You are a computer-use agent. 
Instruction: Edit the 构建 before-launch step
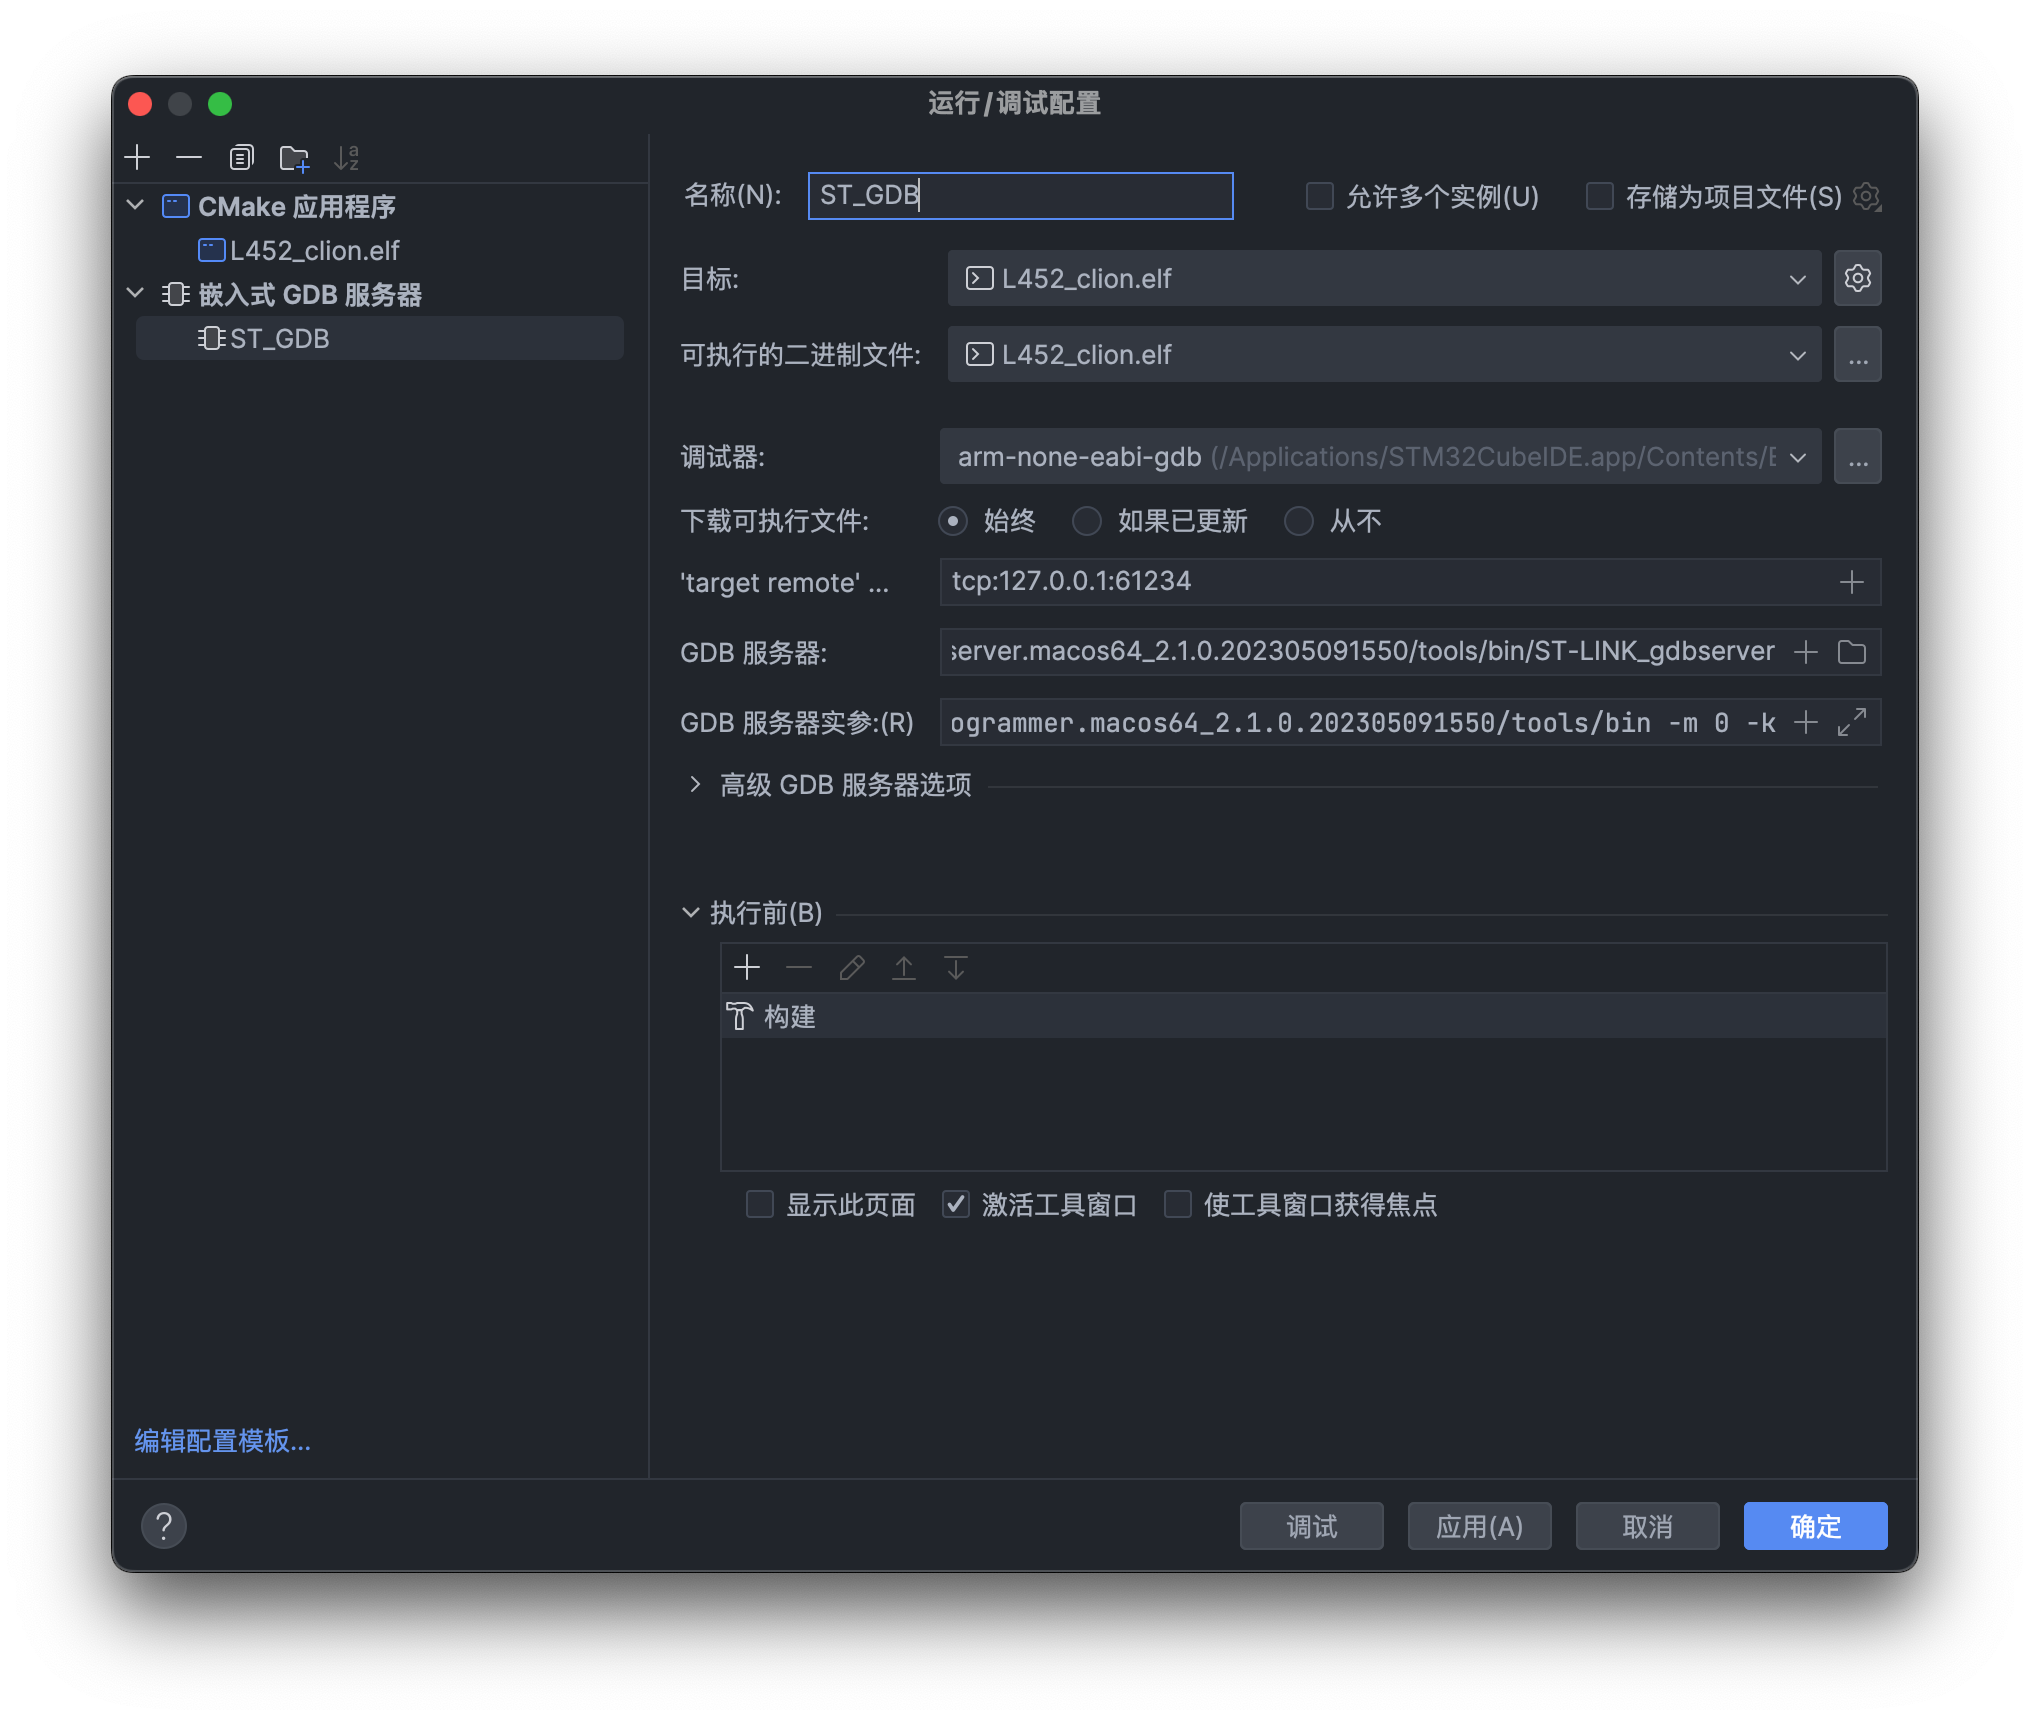851,967
